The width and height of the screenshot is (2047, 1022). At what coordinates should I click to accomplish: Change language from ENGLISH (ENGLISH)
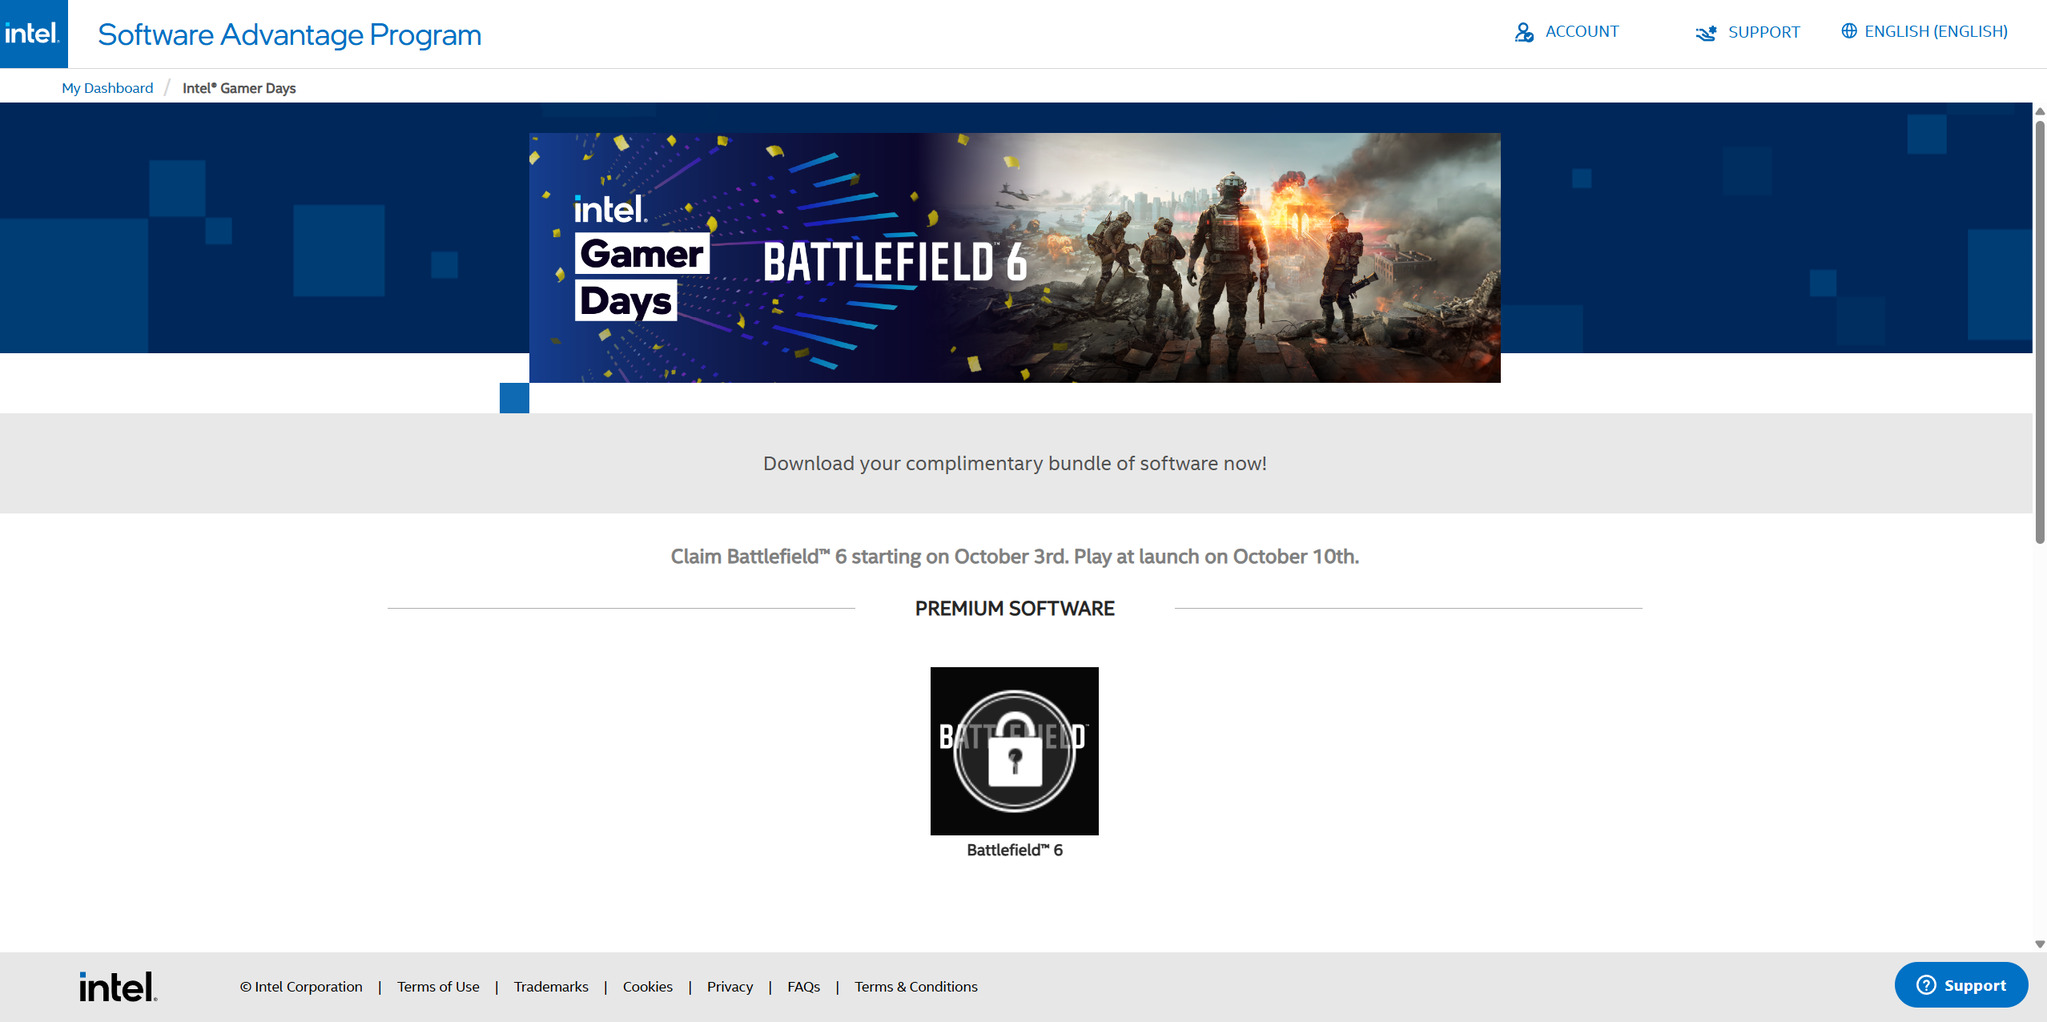[1936, 32]
